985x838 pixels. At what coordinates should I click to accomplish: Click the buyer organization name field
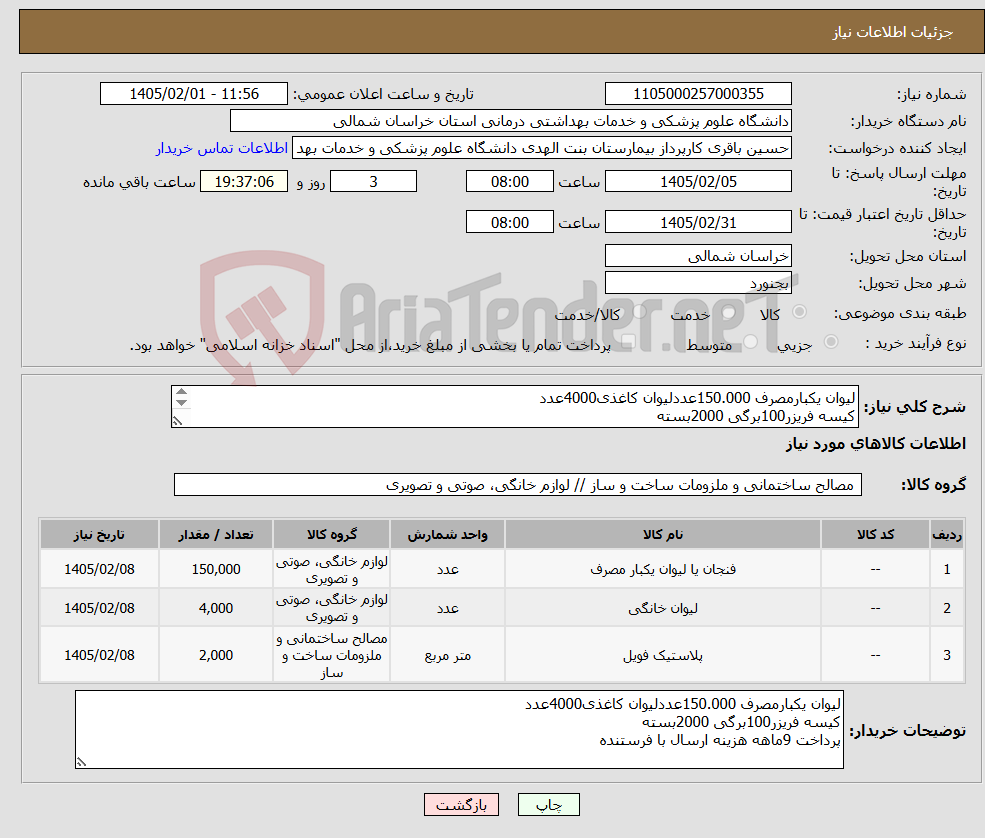510,121
